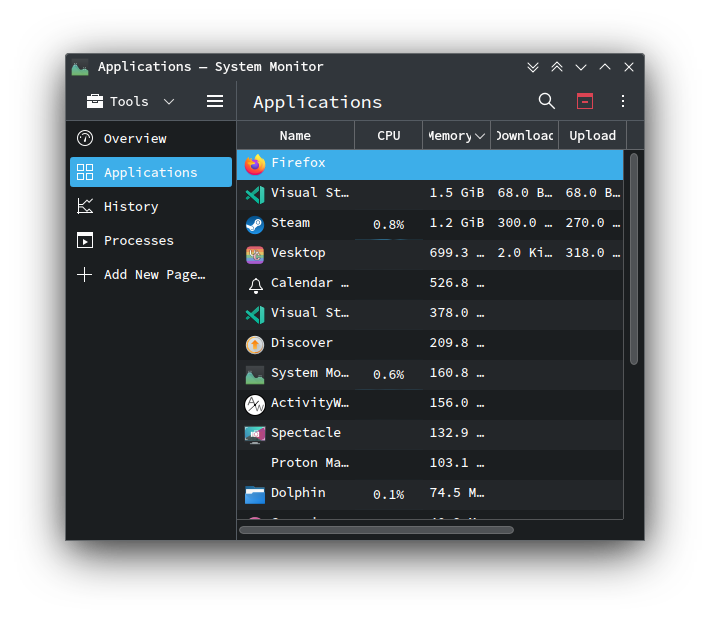Click the vertical scrollbar handle
The height and width of the screenshot is (619, 711).
634,259
